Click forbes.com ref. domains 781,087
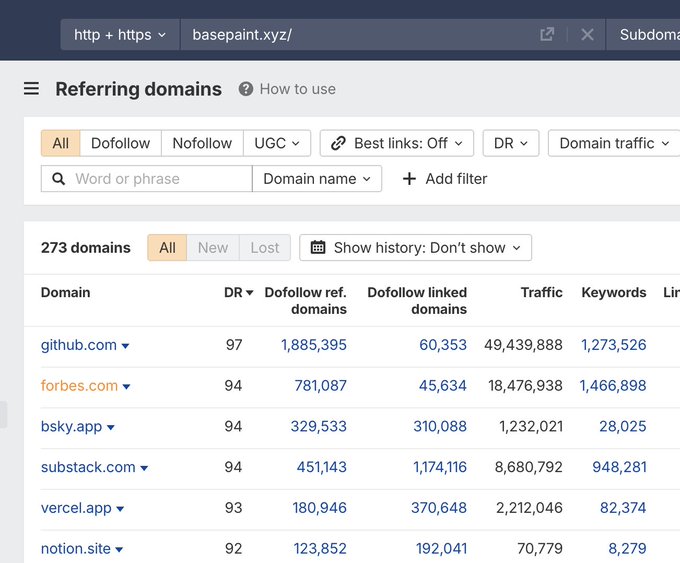The image size is (680, 563). (x=320, y=386)
